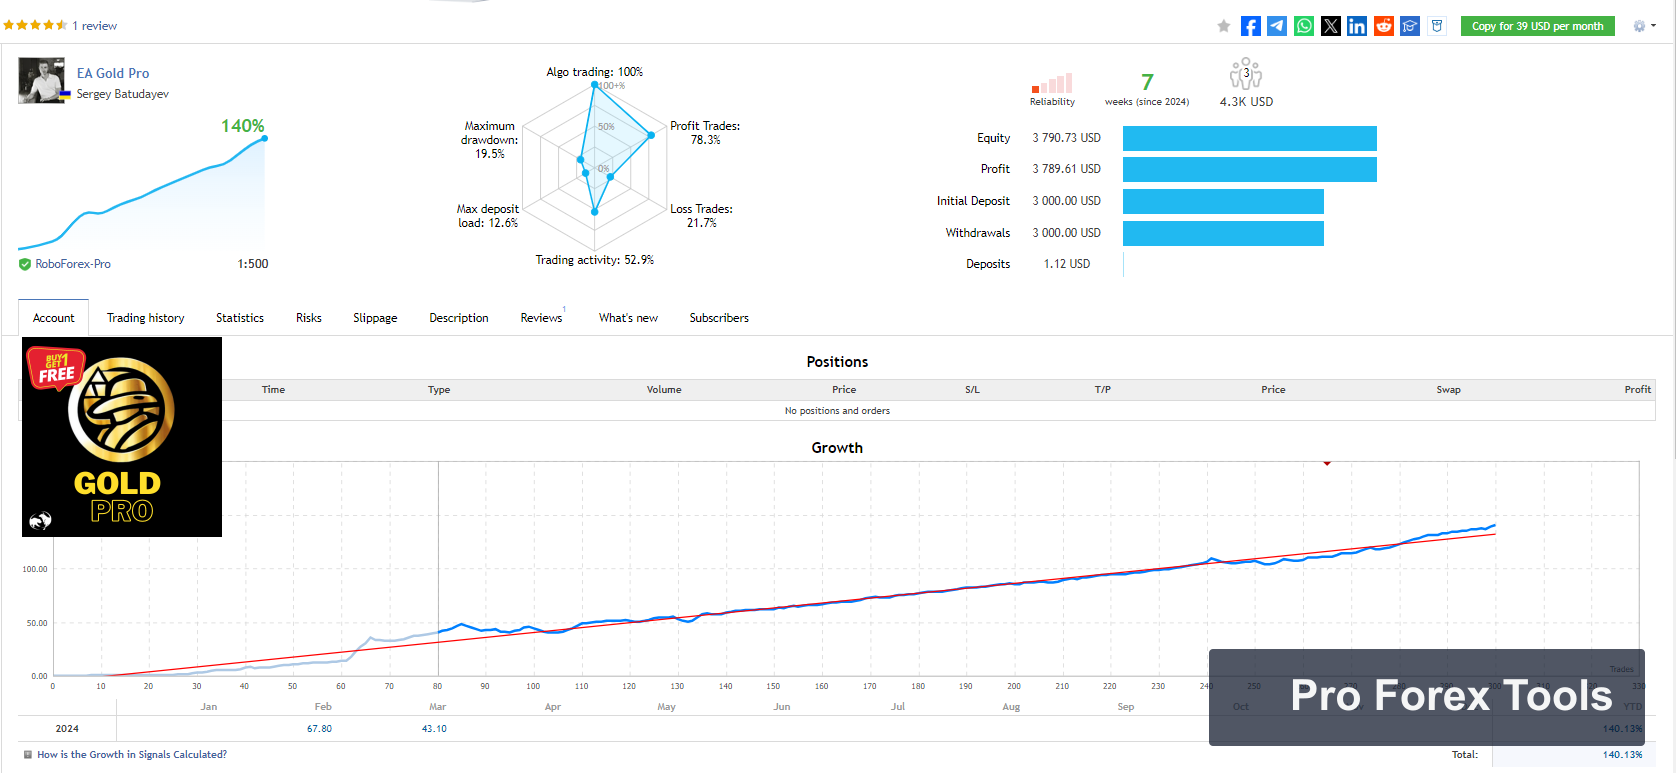Viewport: 1676px width, 773px height.
Task: Click the Reliability bars indicator
Action: [1052, 83]
